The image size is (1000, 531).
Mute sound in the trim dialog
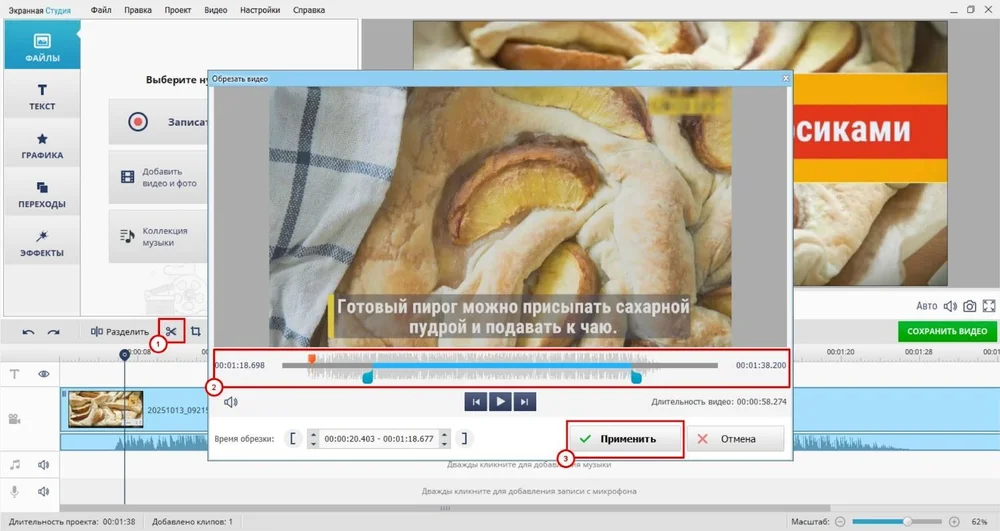click(230, 402)
